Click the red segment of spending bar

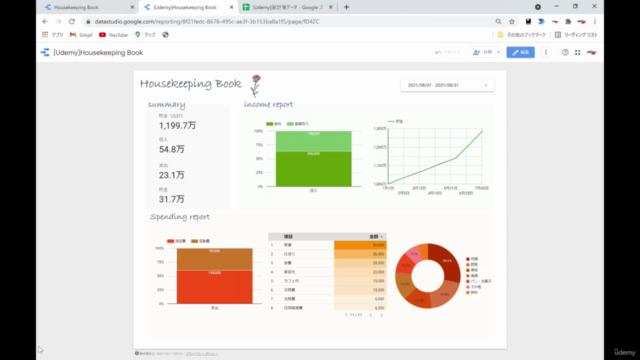click(x=215, y=287)
